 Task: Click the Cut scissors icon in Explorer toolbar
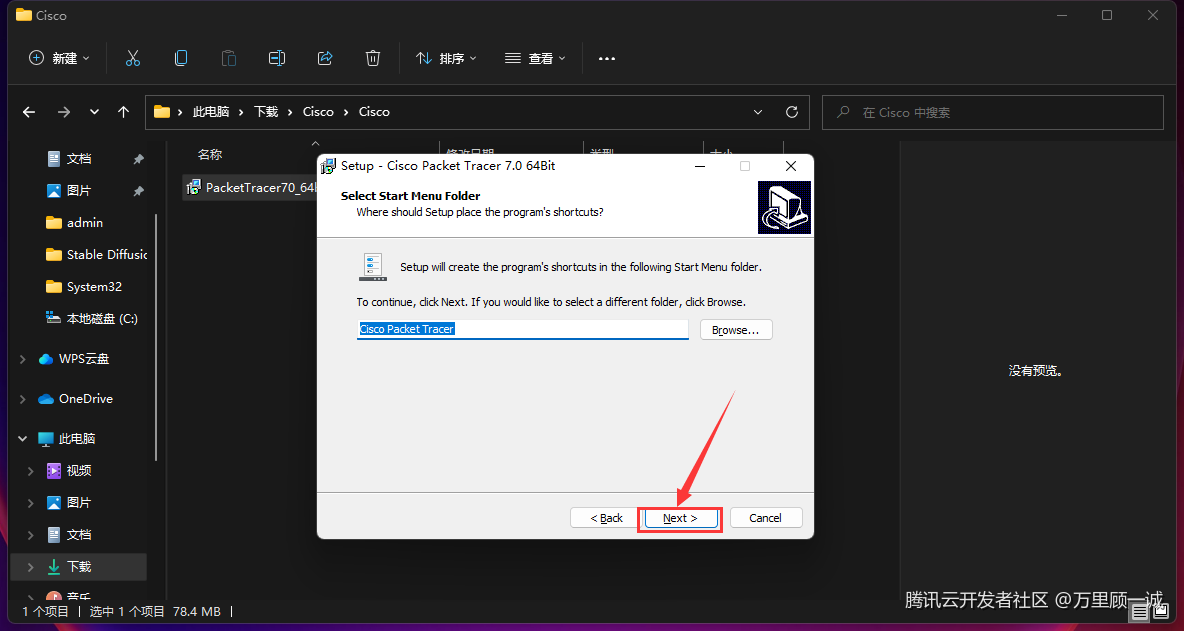point(133,58)
